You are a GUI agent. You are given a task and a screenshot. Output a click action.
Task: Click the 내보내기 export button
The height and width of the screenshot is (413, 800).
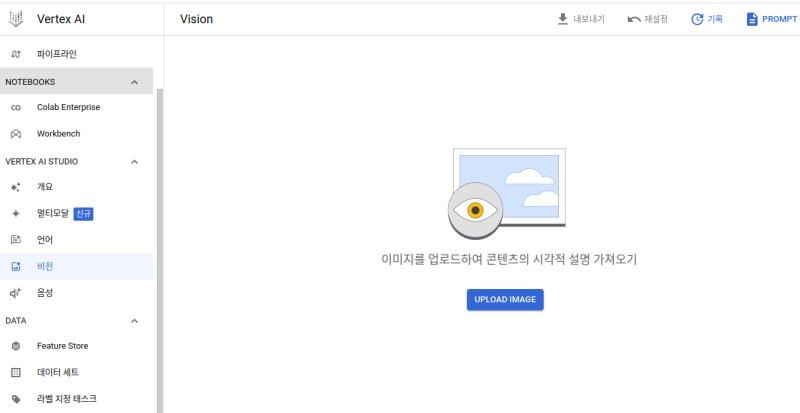click(581, 19)
